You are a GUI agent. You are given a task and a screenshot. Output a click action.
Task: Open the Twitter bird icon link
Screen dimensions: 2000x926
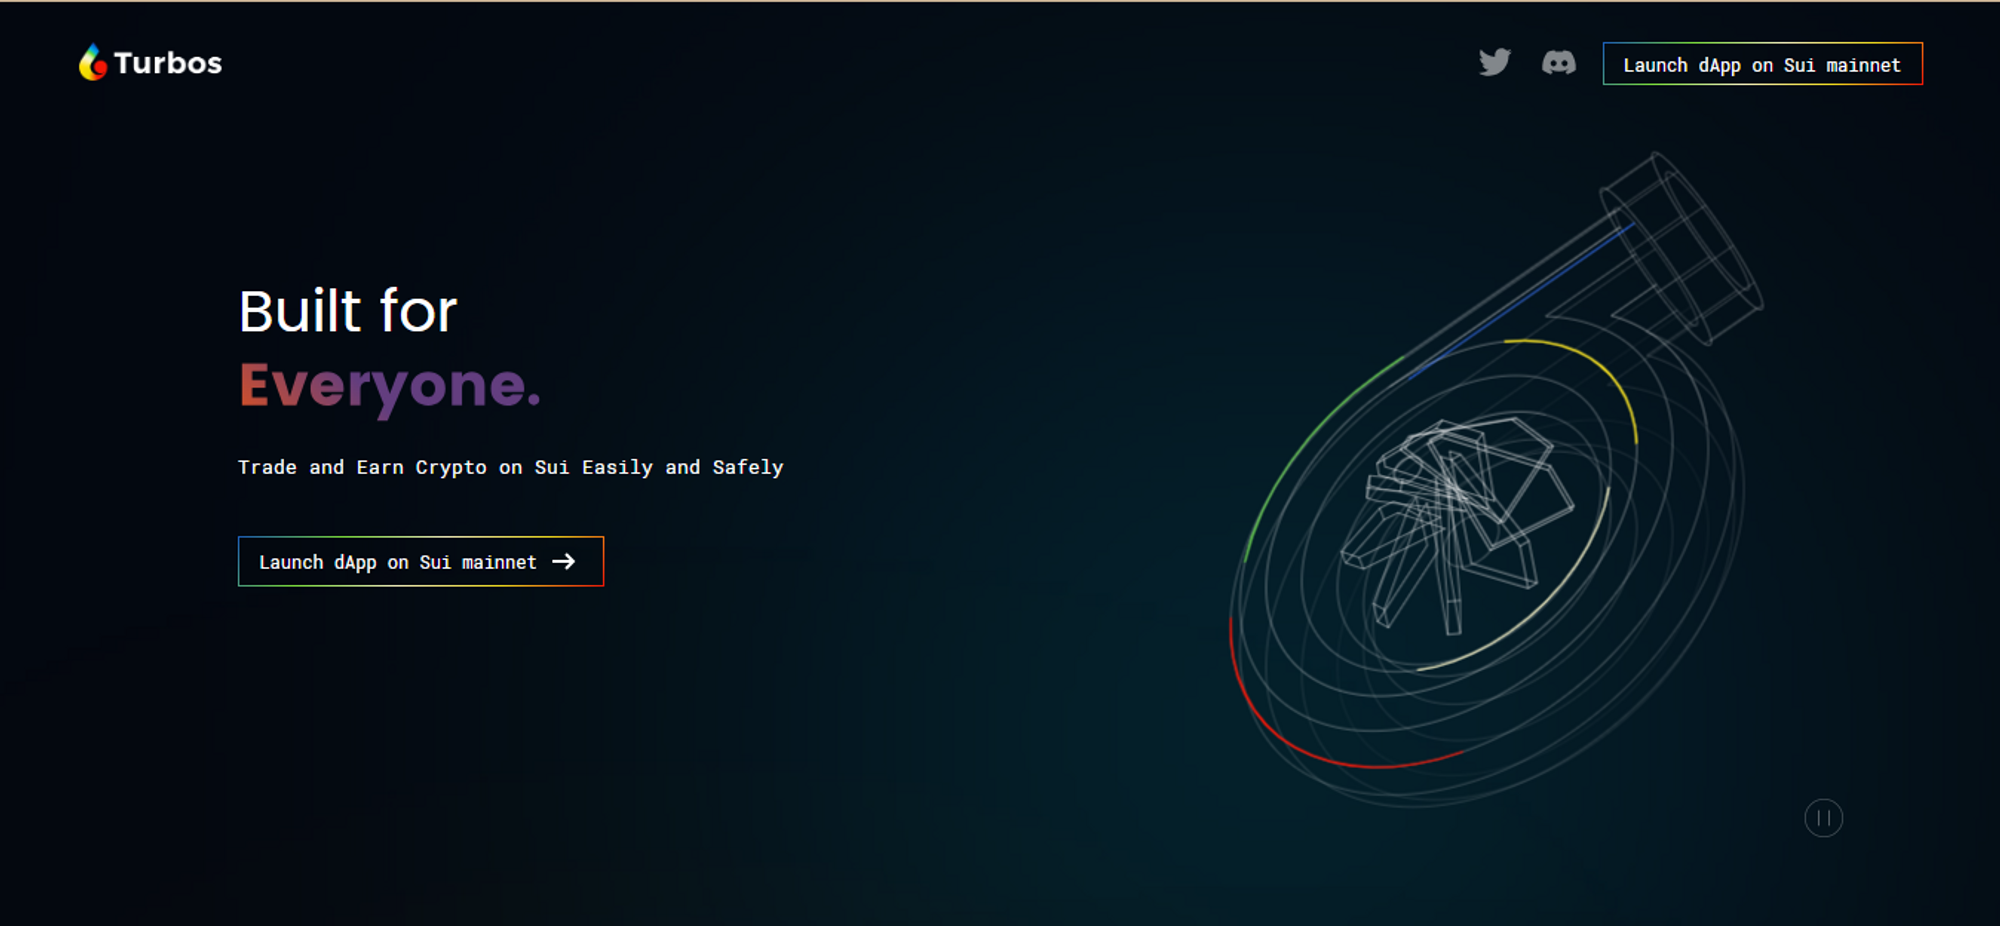click(1495, 63)
